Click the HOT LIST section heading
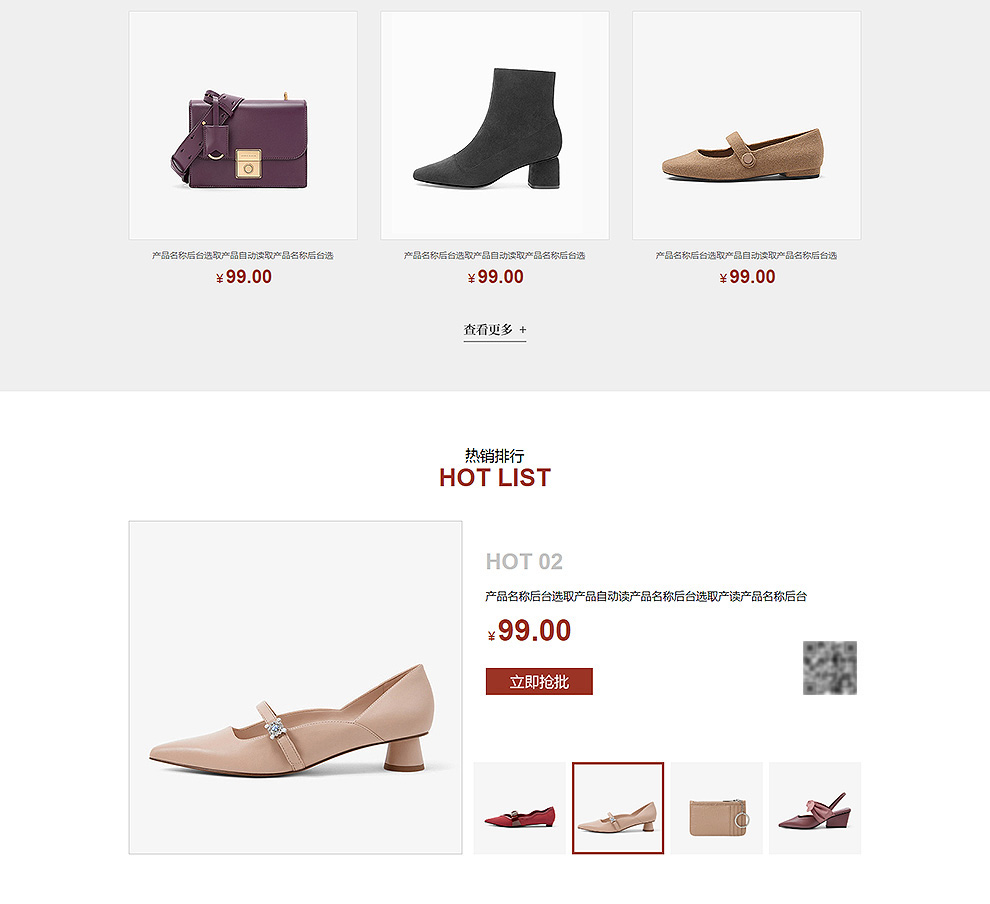This screenshot has height=904, width=990. point(495,477)
